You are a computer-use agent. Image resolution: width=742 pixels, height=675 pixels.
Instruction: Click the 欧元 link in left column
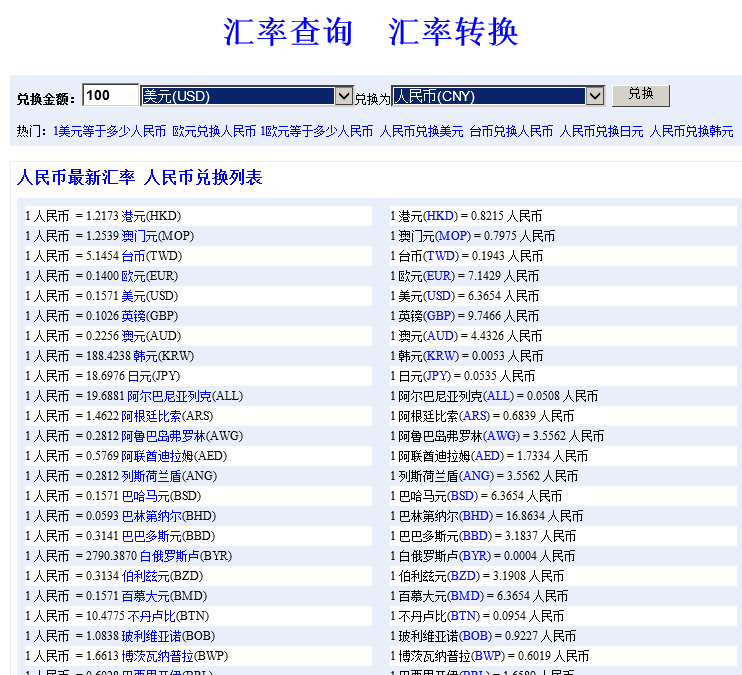(x=133, y=276)
